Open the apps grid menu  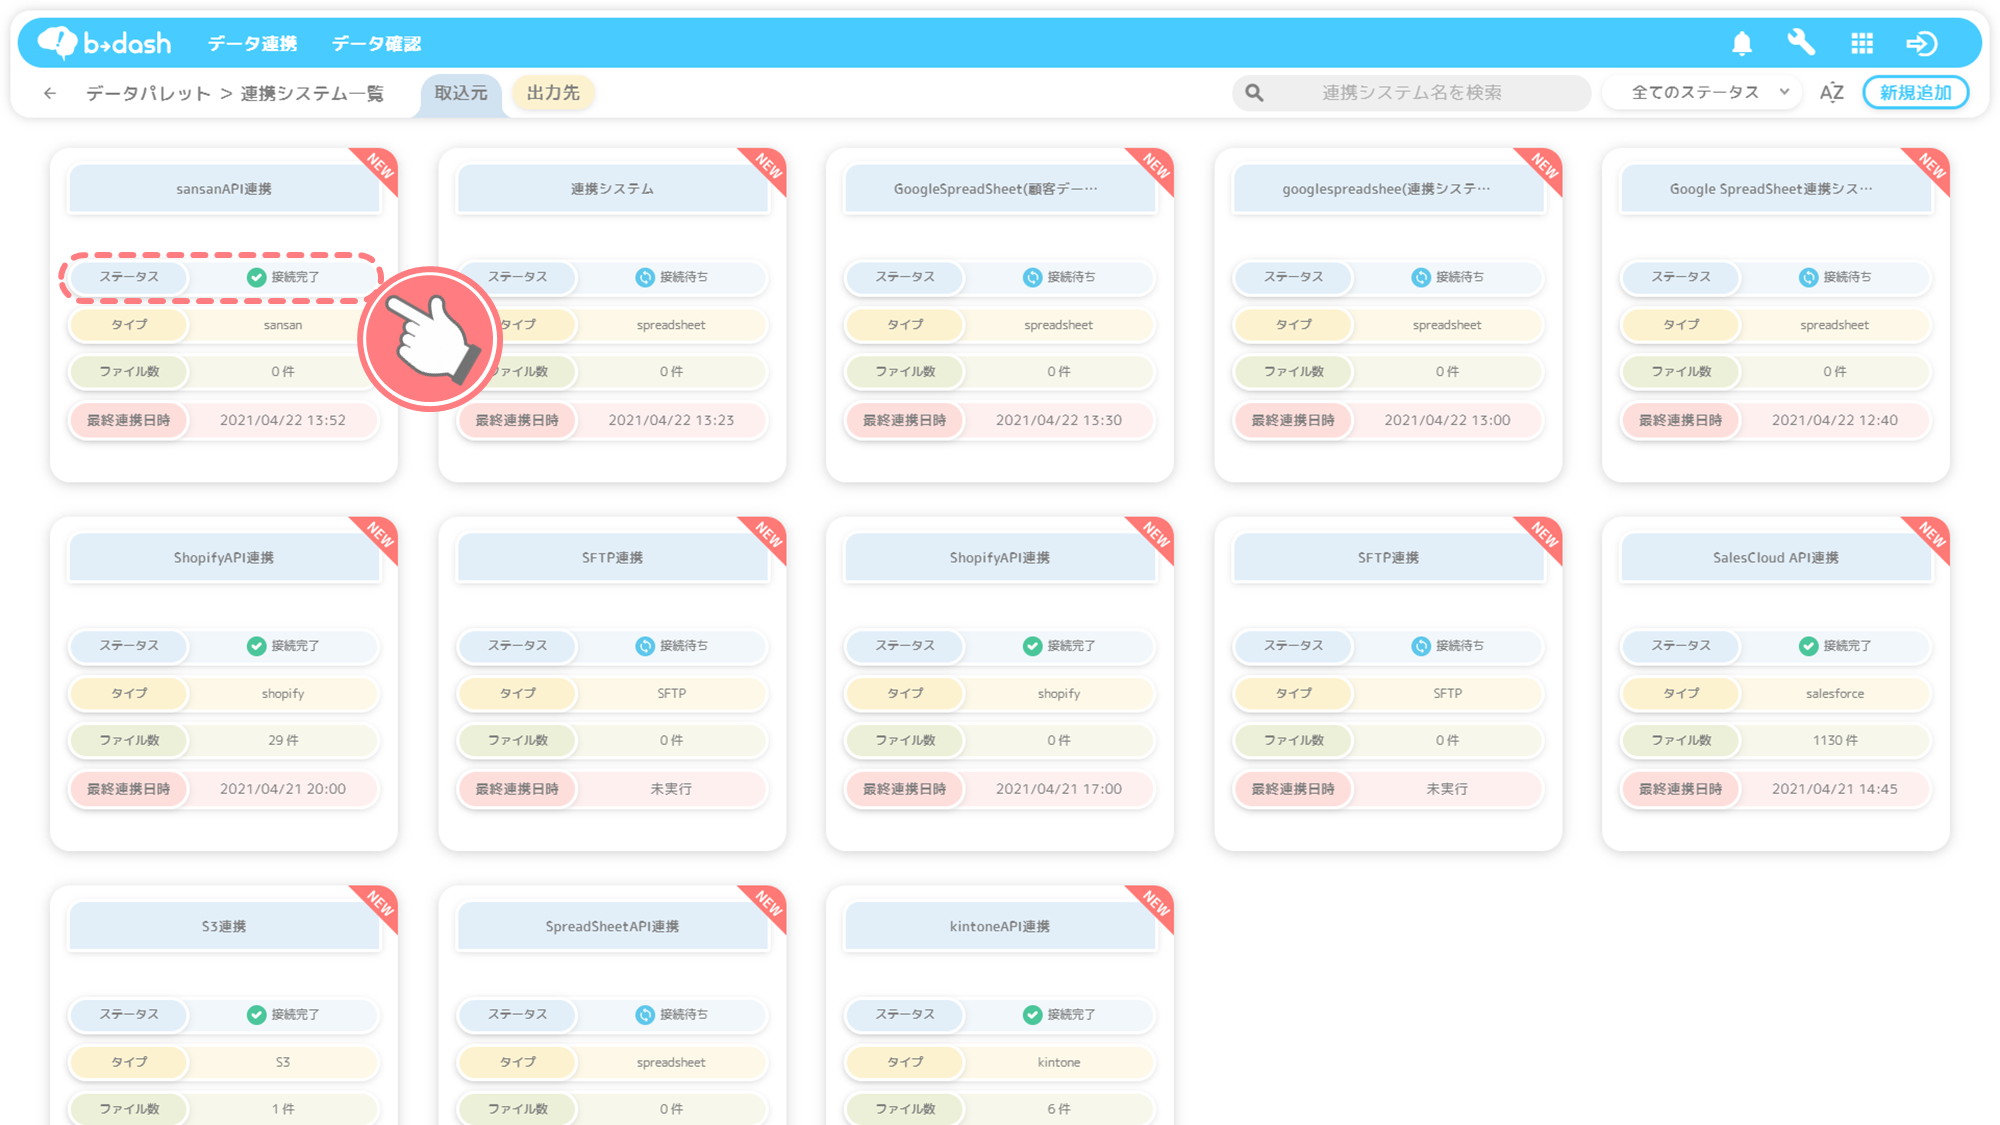pyautogui.click(x=1862, y=43)
